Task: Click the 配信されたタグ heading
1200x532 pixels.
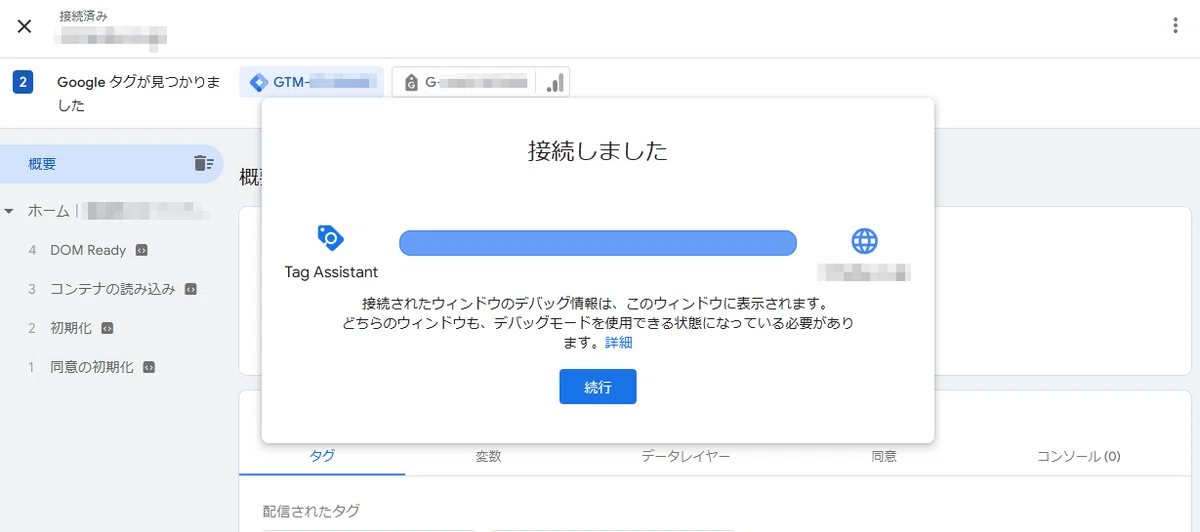Action: coord(311,511)
